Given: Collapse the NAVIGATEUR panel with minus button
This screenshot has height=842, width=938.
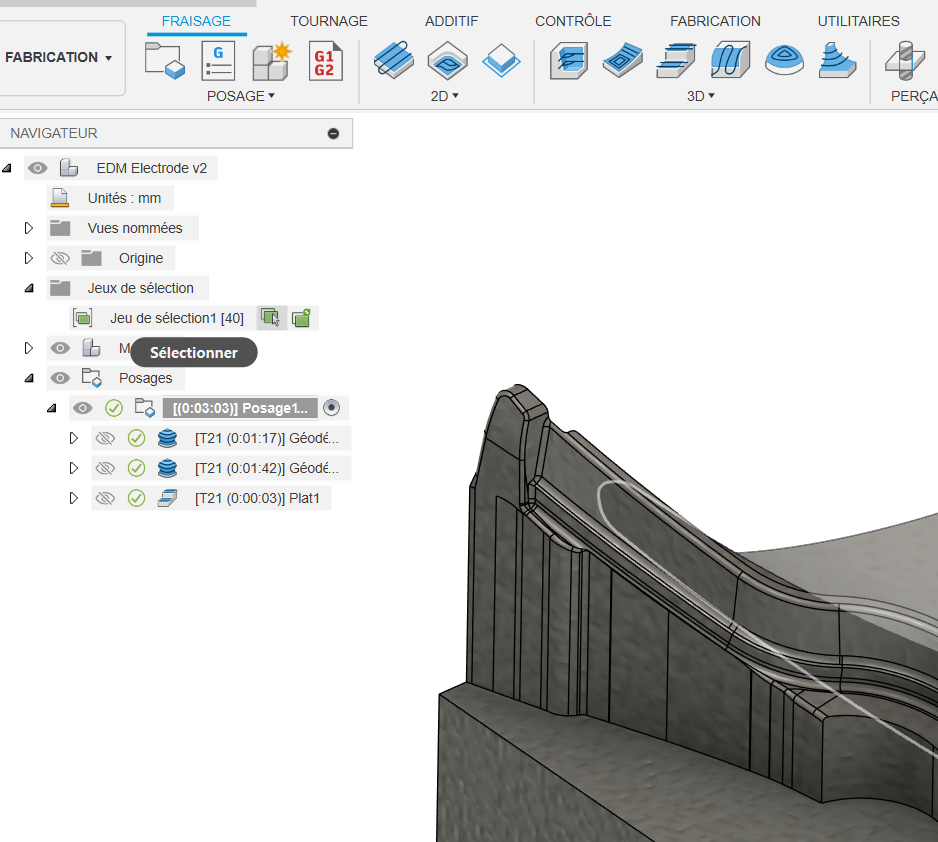Looking at the screenshot, I should click(x=333, y=133).
